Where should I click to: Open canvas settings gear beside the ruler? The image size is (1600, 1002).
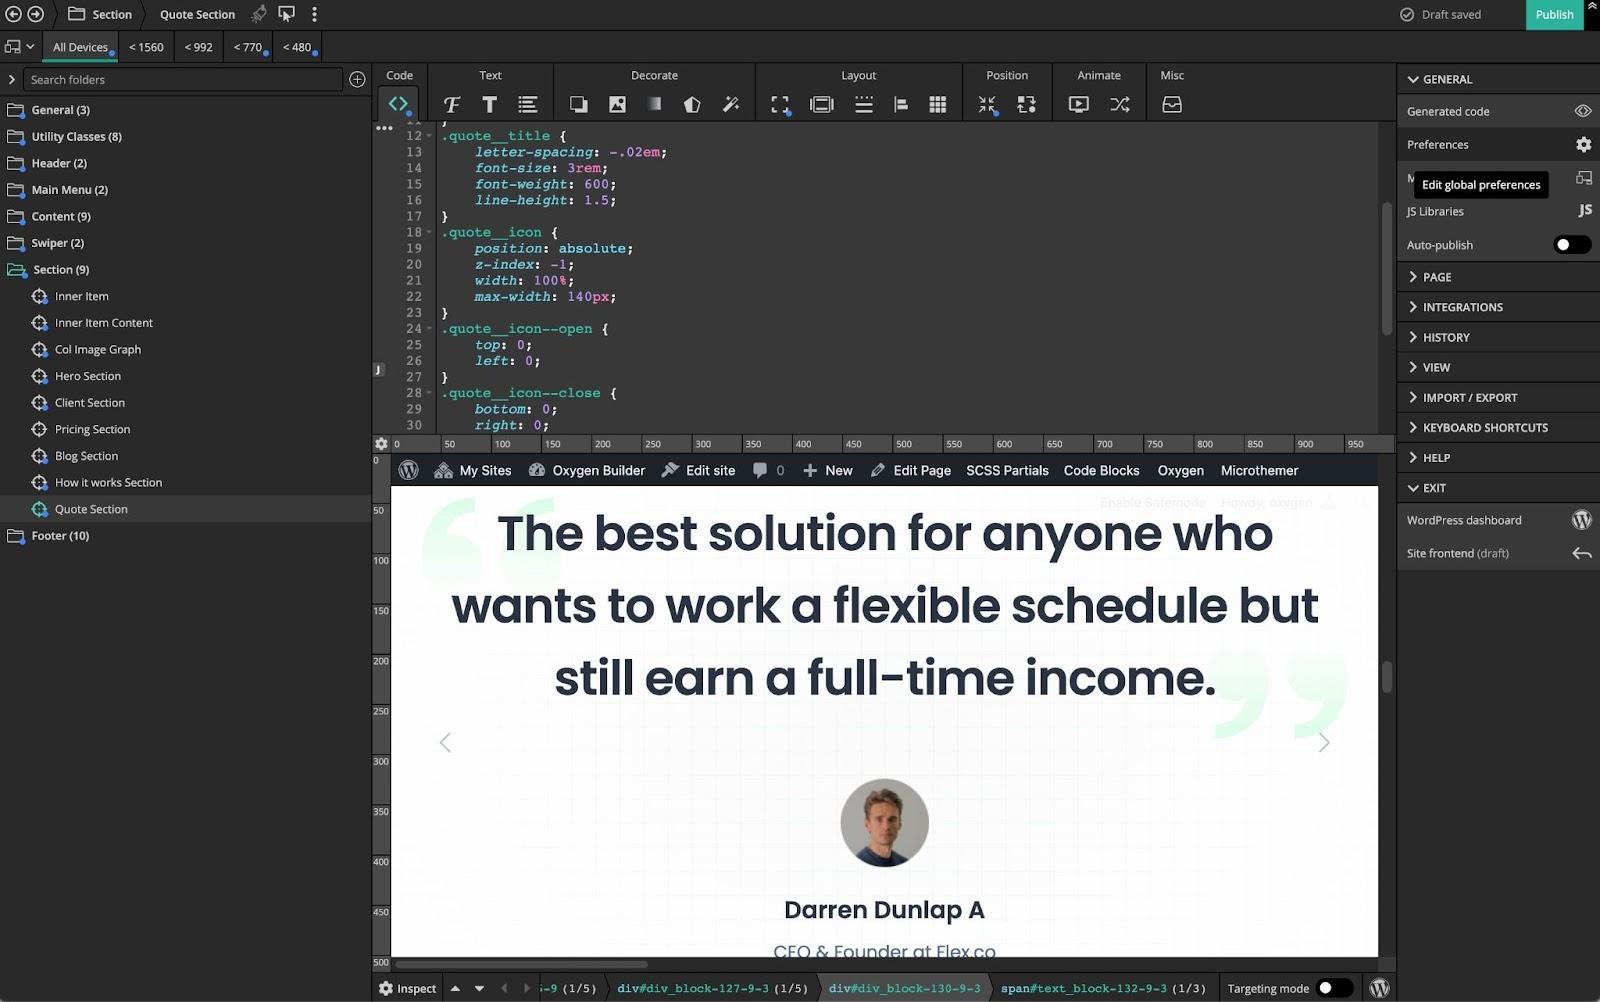pos(381,444)
